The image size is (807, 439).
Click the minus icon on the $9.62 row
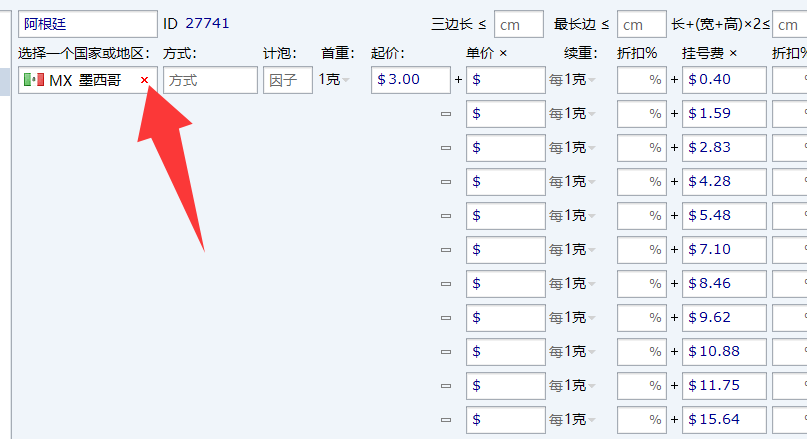446,318
